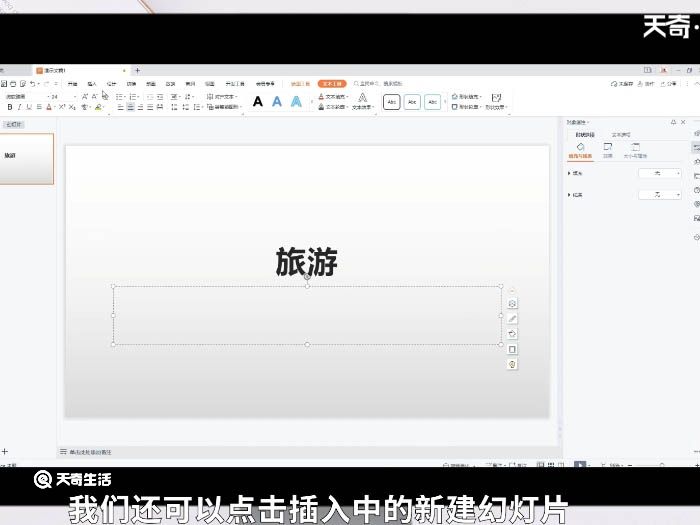Close the object properties panel

(683, 122)
